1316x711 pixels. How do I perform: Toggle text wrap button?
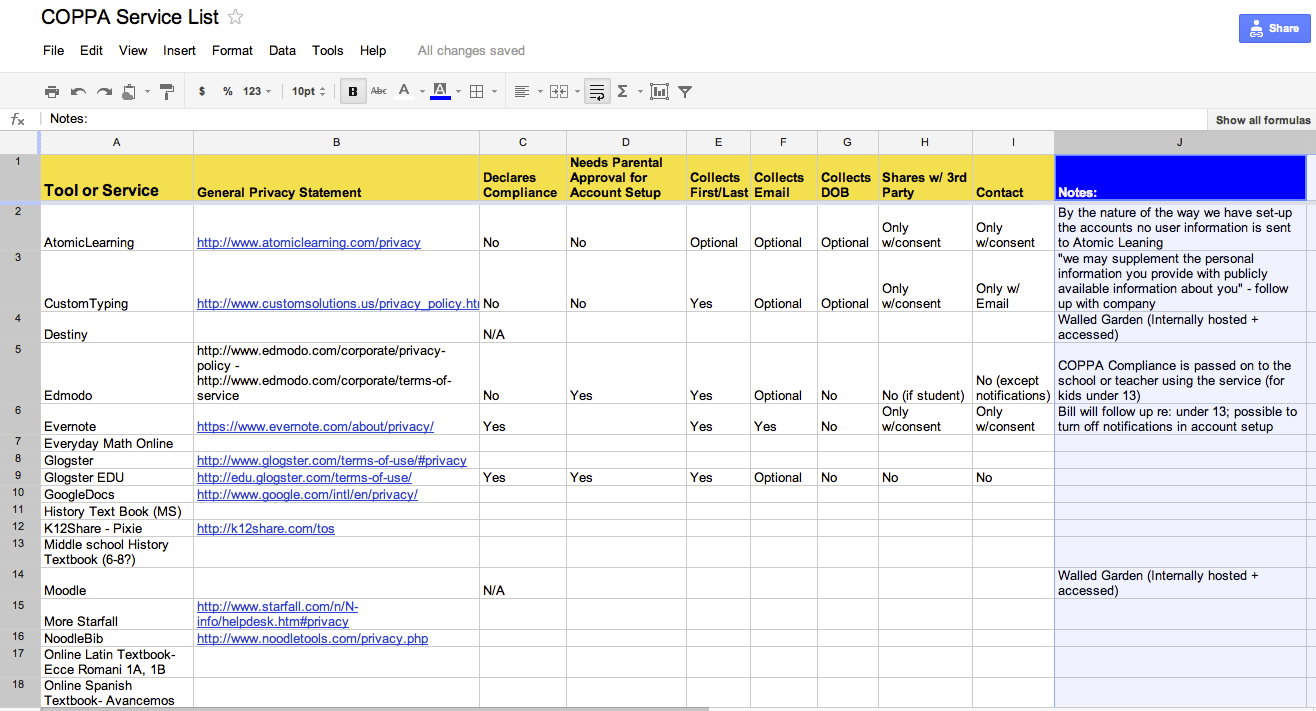[x=596, y=91]
